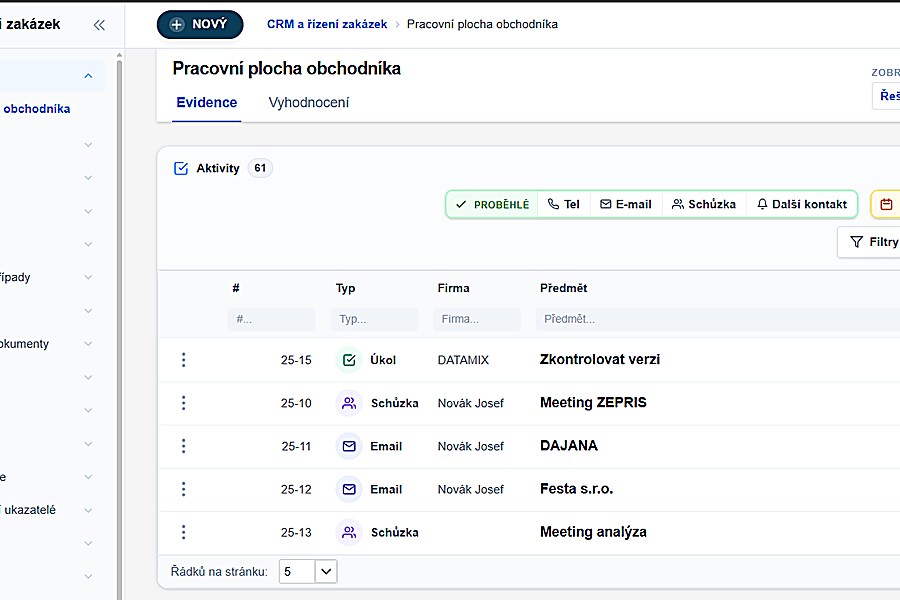Sort by the Předmět column header

coord(564,288)
